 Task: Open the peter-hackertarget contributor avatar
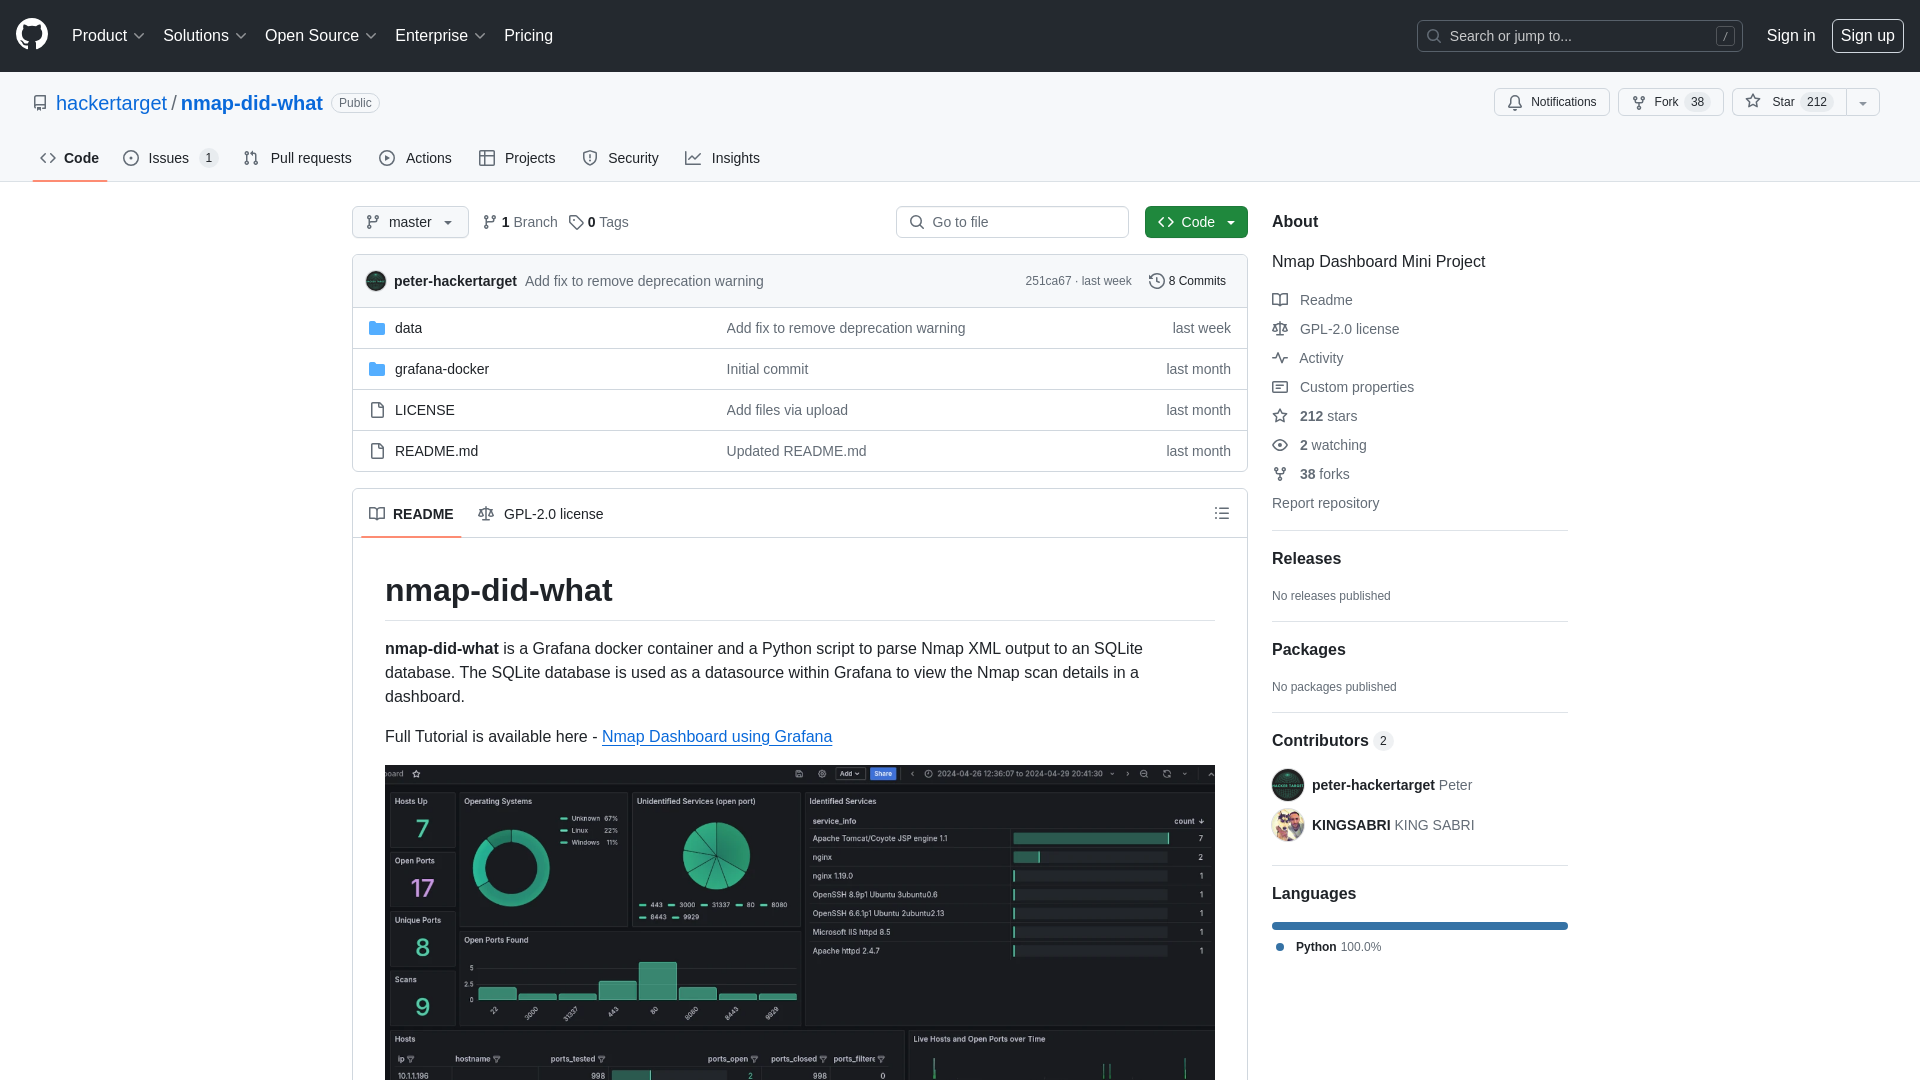pyautogui.click(x=1288, y=785)
